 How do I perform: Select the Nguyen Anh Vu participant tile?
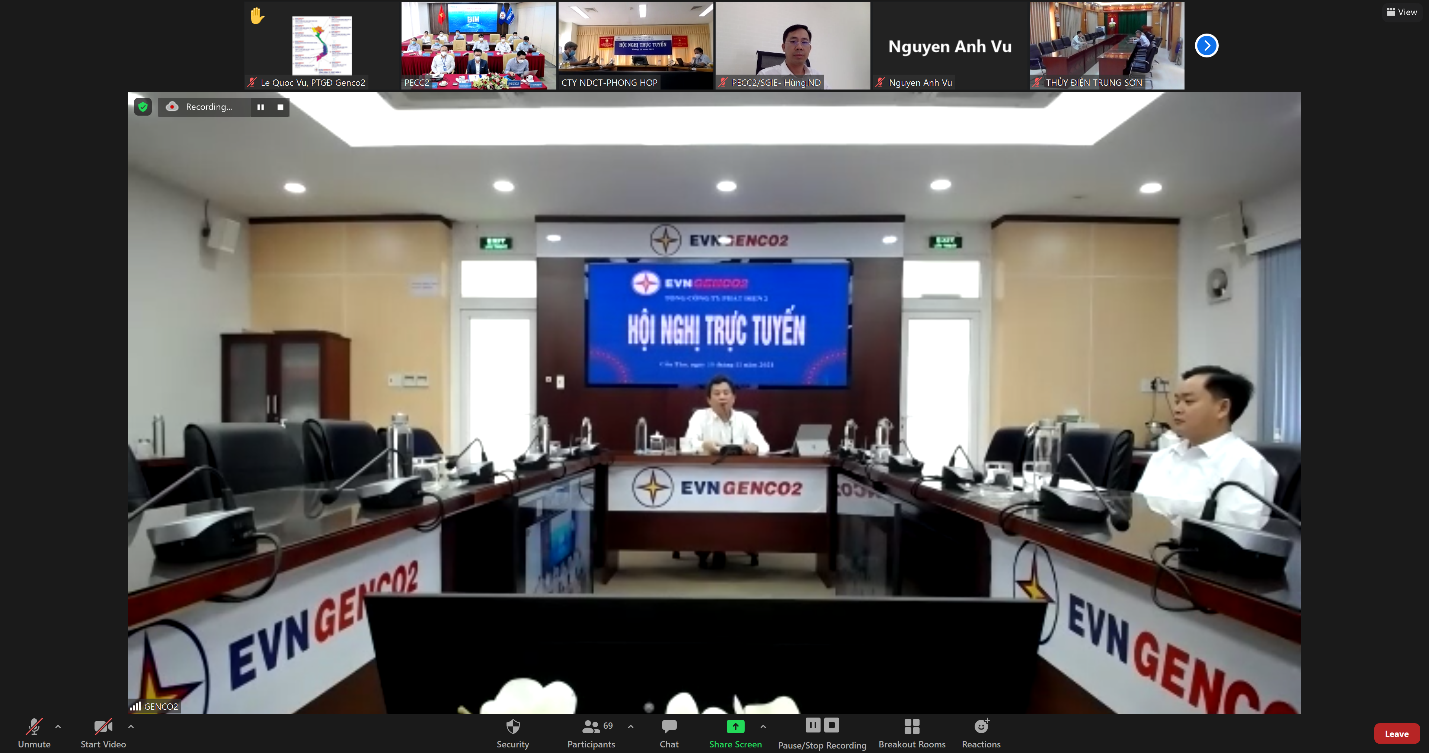point(949,46)
